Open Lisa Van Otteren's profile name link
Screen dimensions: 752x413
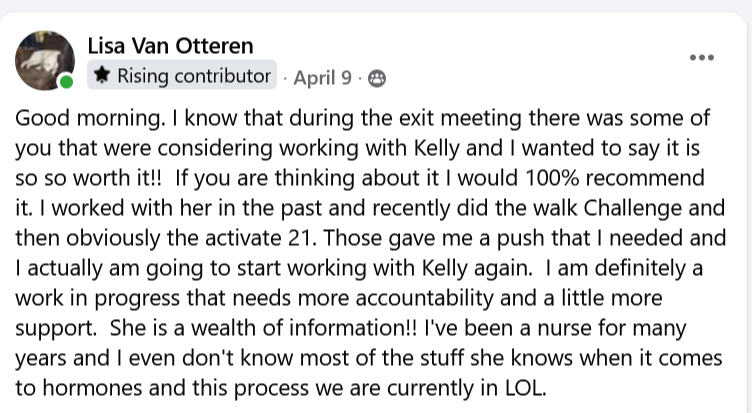[171, 45]
